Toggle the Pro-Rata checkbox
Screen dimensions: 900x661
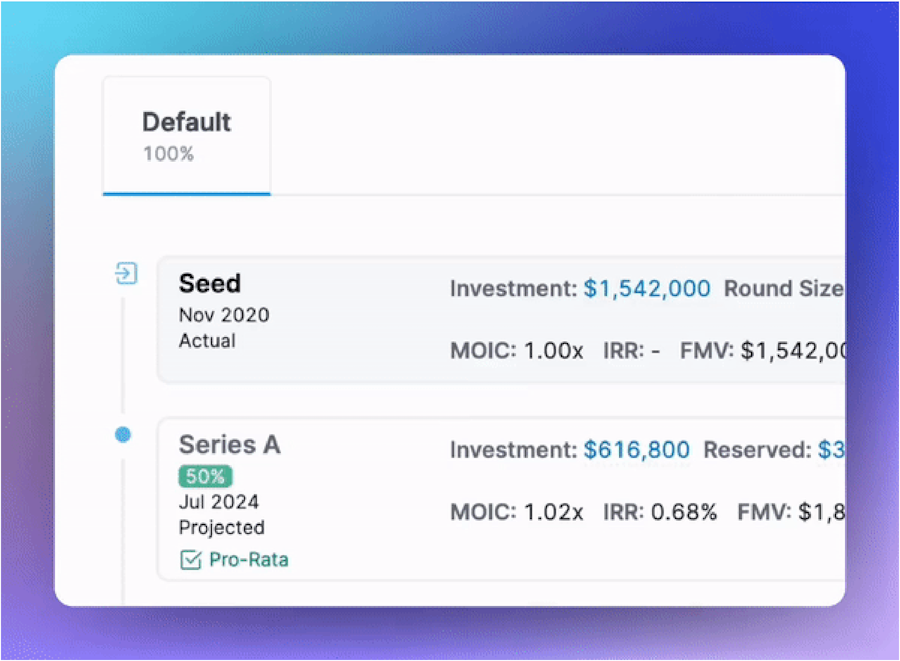191,559
